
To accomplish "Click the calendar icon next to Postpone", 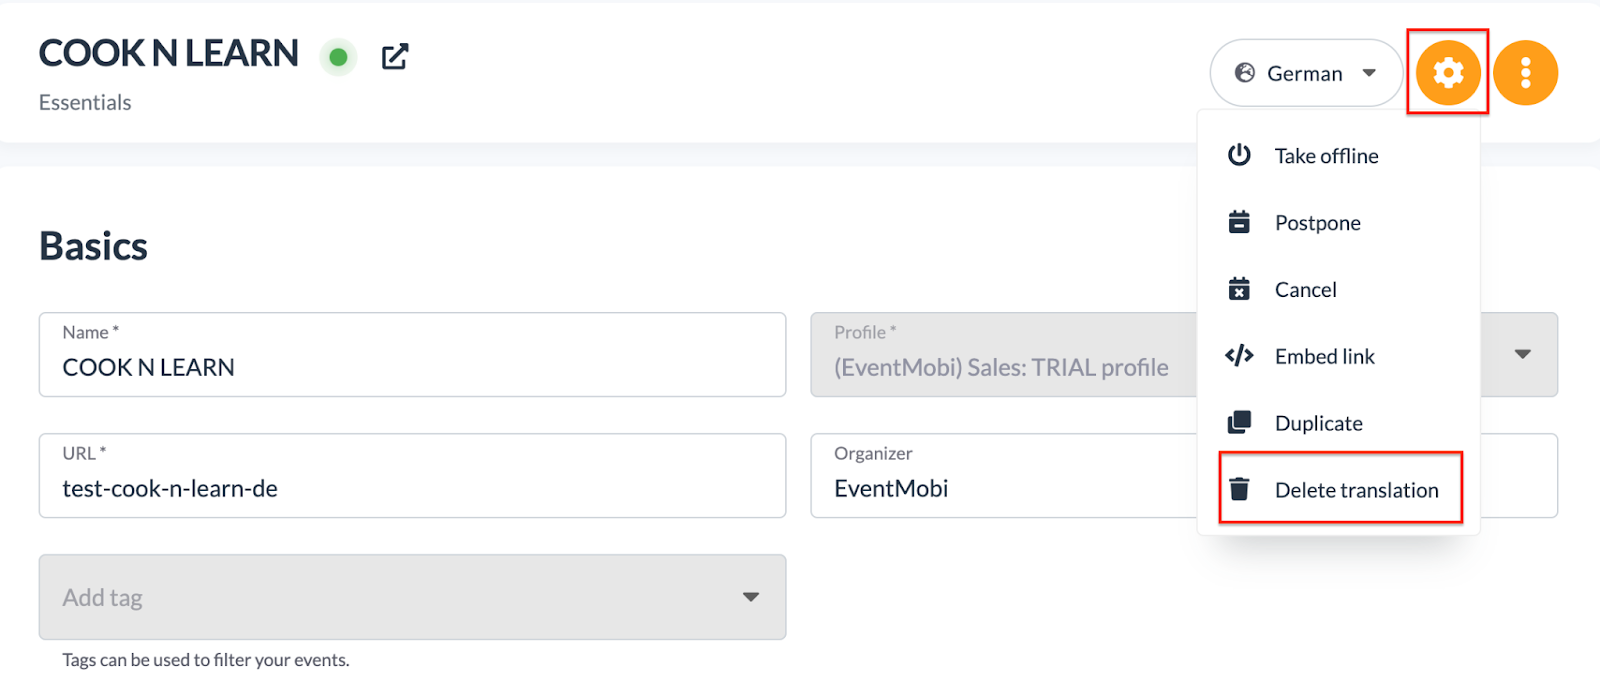I will [x=1239, y=222].
